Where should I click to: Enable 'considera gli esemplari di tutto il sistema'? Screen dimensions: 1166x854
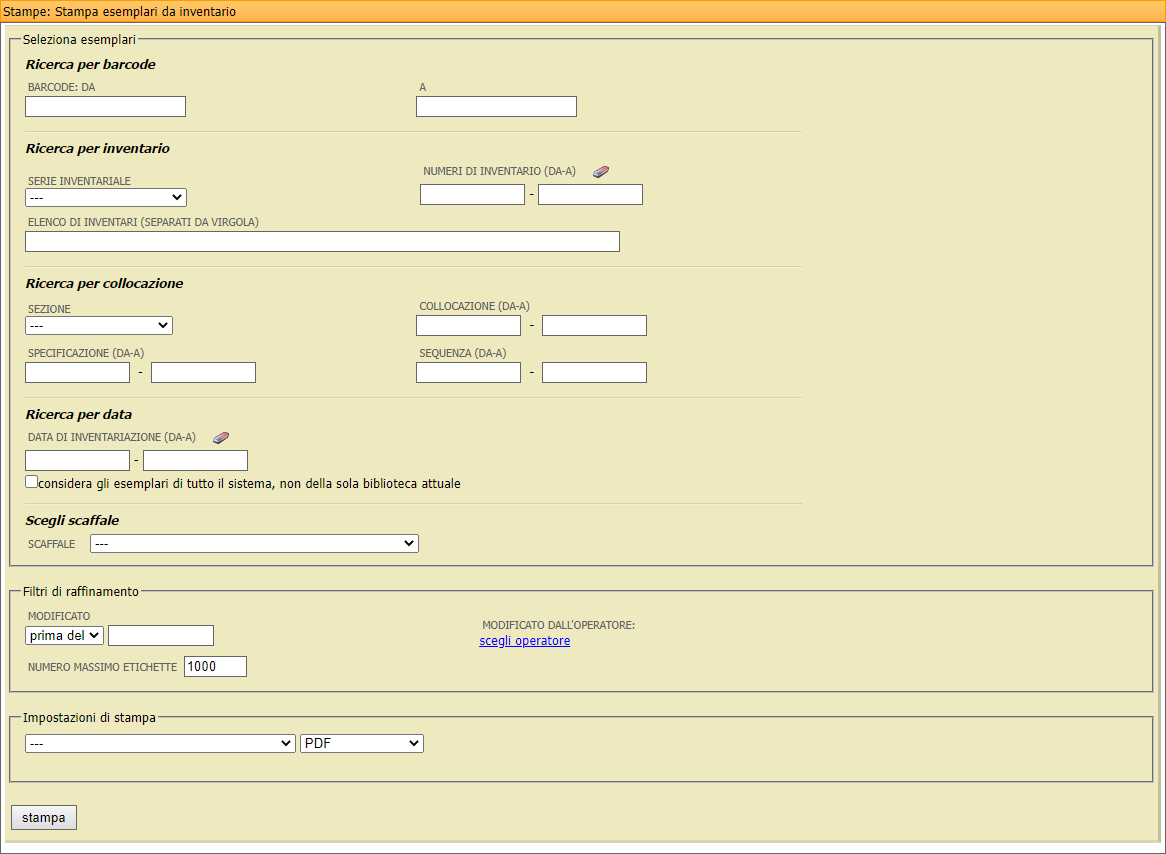tap(31, 481)
